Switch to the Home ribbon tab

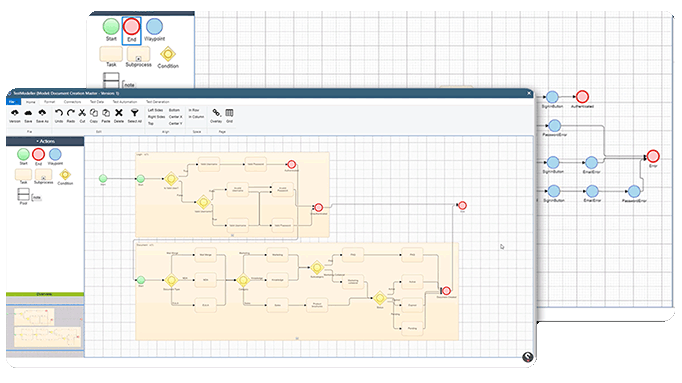(x=30, y=102)
